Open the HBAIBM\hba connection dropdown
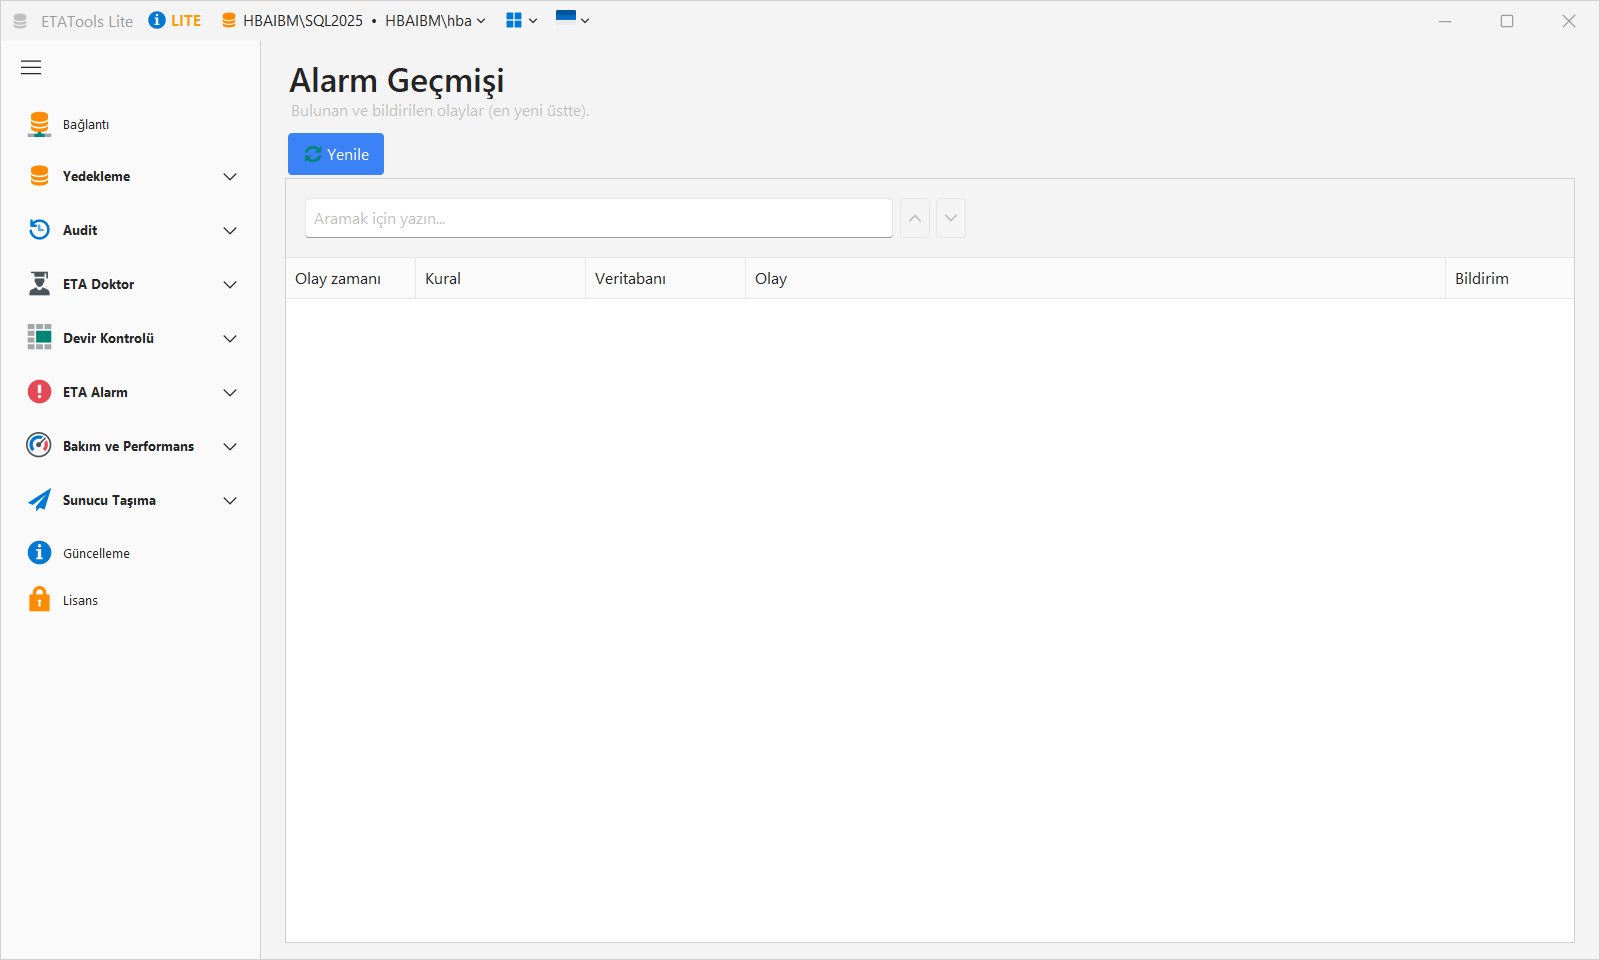The width and height of the screenshot is (1600, 960). tap(435, 21)
